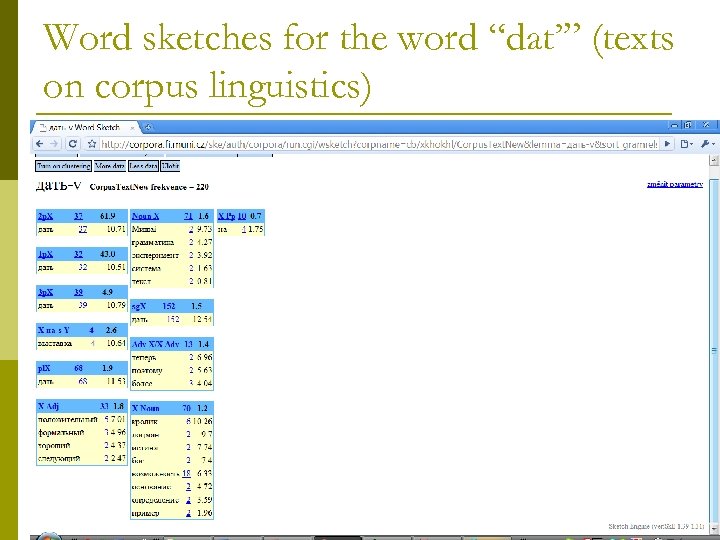Open the X Pp relation link

226,216
